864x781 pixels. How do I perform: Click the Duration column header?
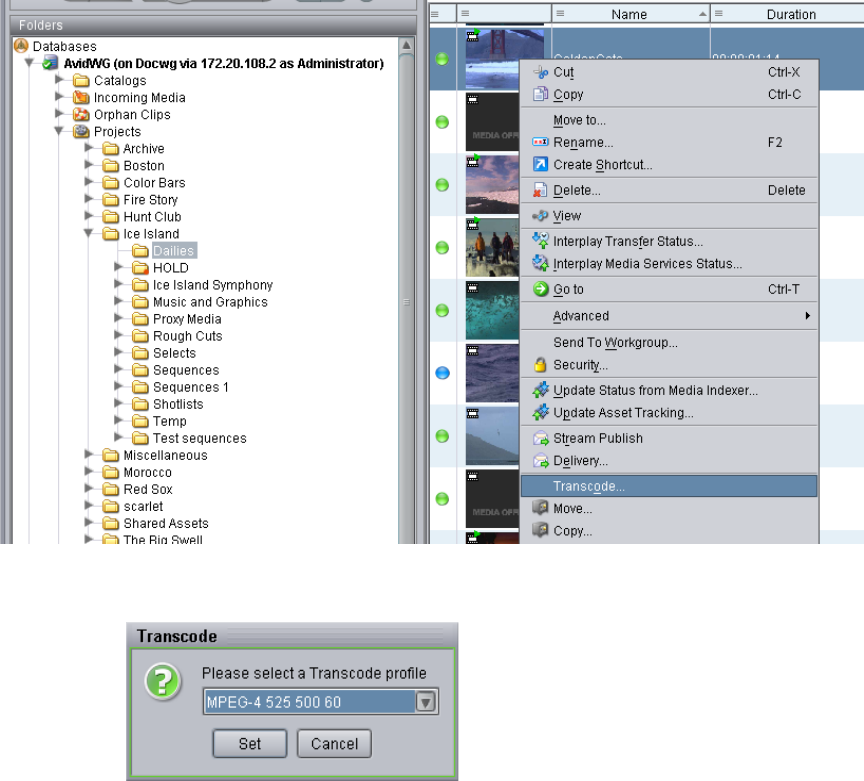(x=788, y=14)
